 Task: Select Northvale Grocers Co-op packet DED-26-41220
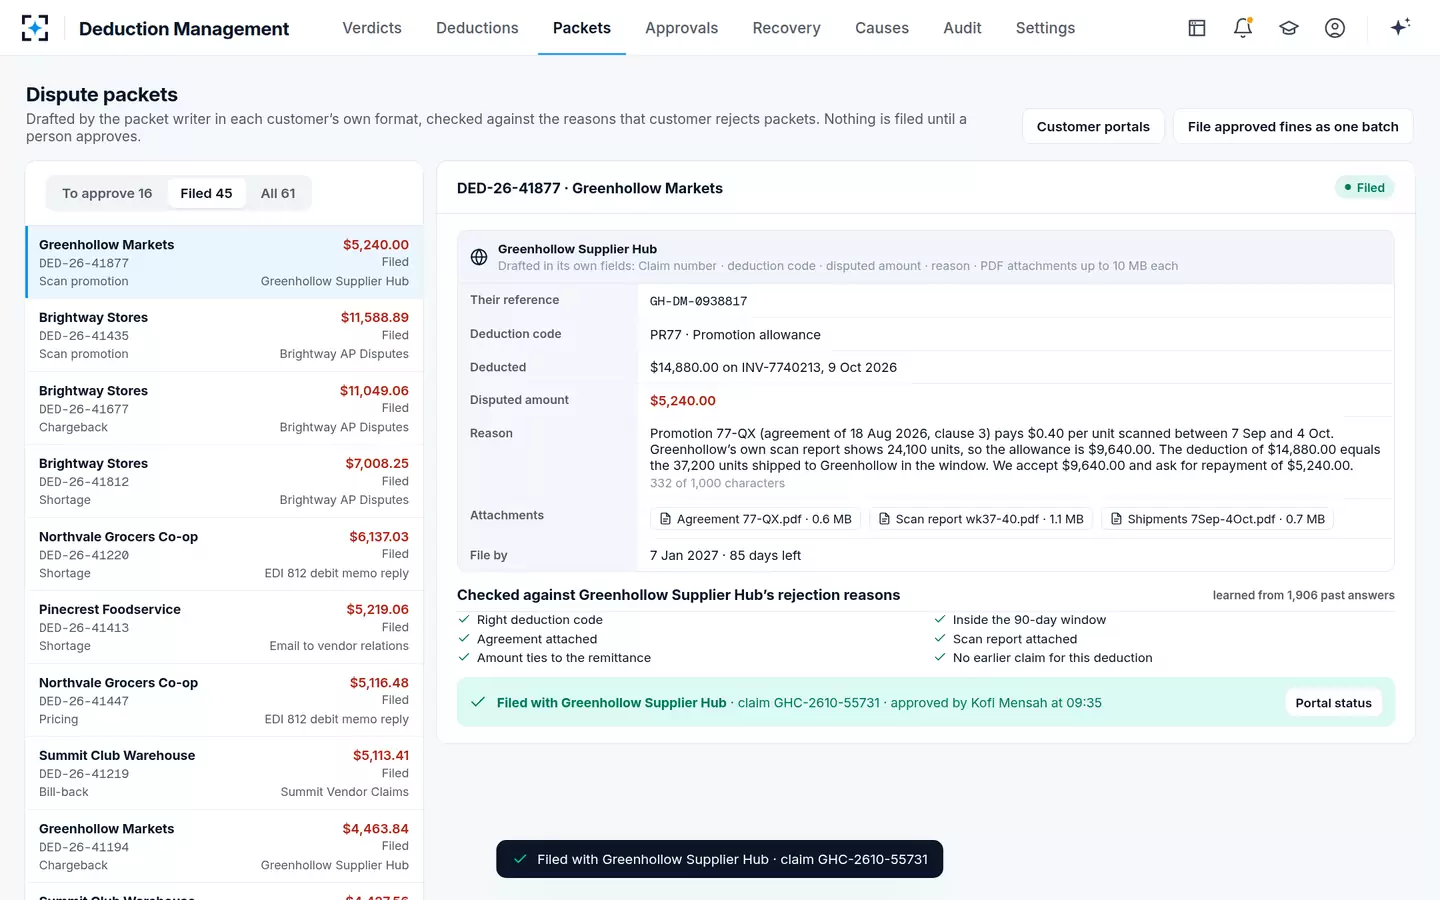(x=224, y=554)
